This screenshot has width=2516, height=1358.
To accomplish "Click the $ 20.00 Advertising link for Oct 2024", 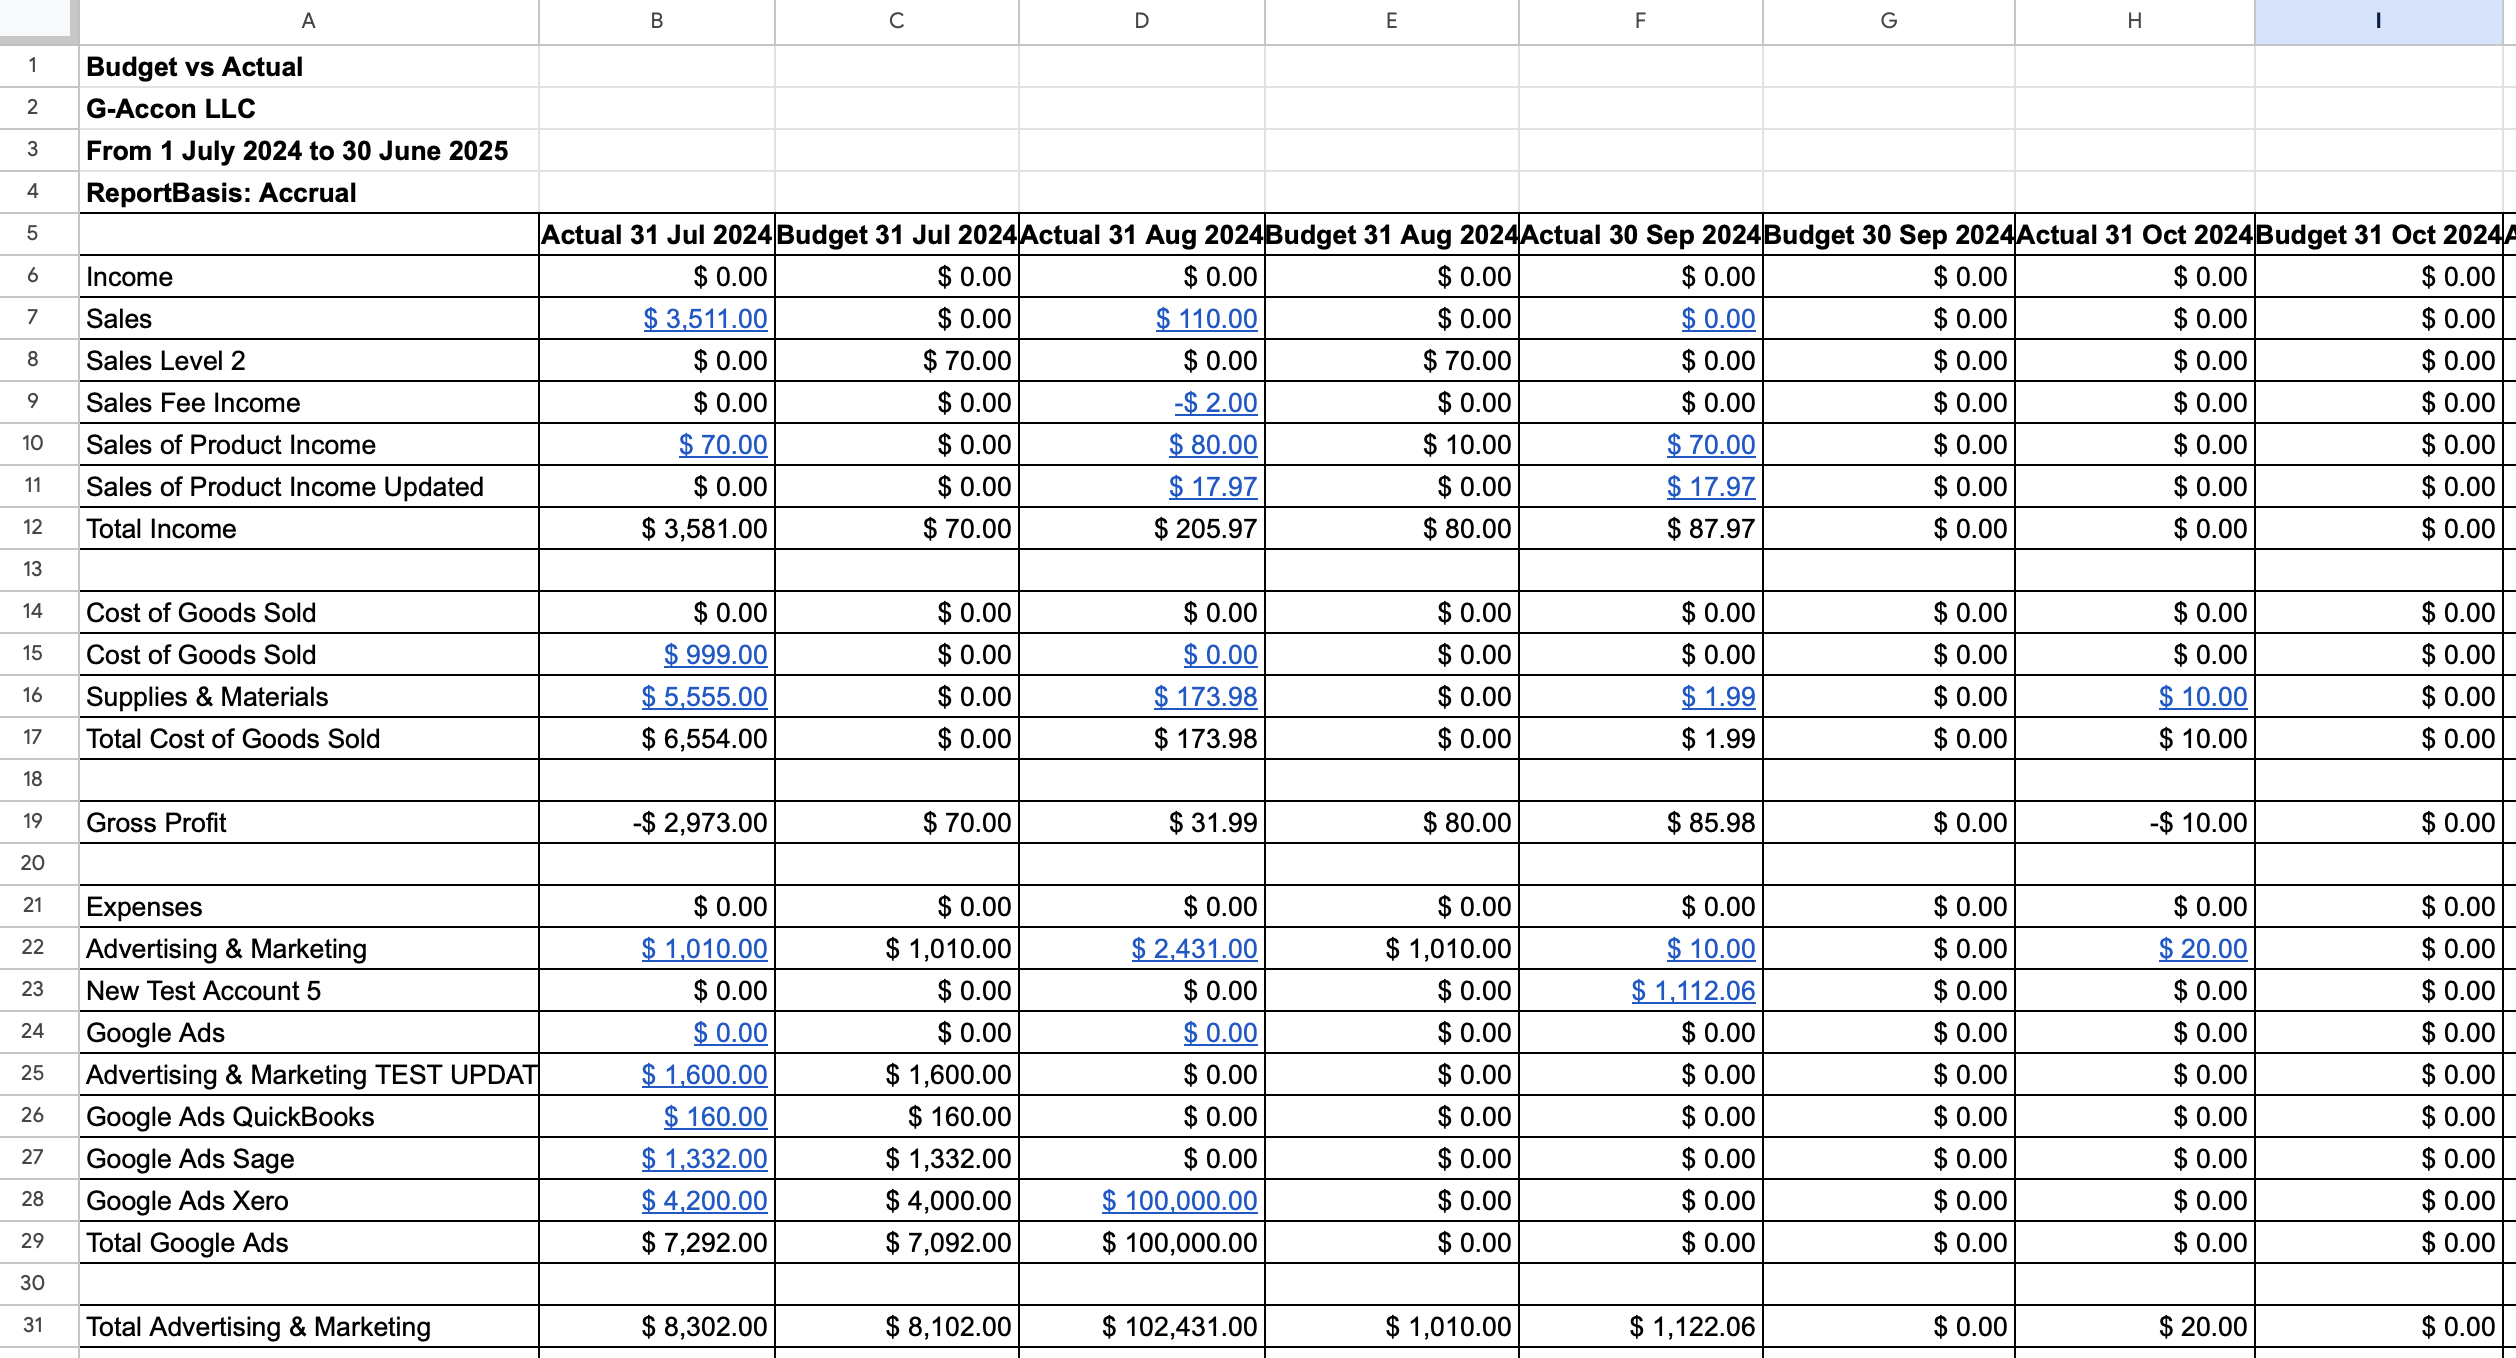I will point(2202,949).
